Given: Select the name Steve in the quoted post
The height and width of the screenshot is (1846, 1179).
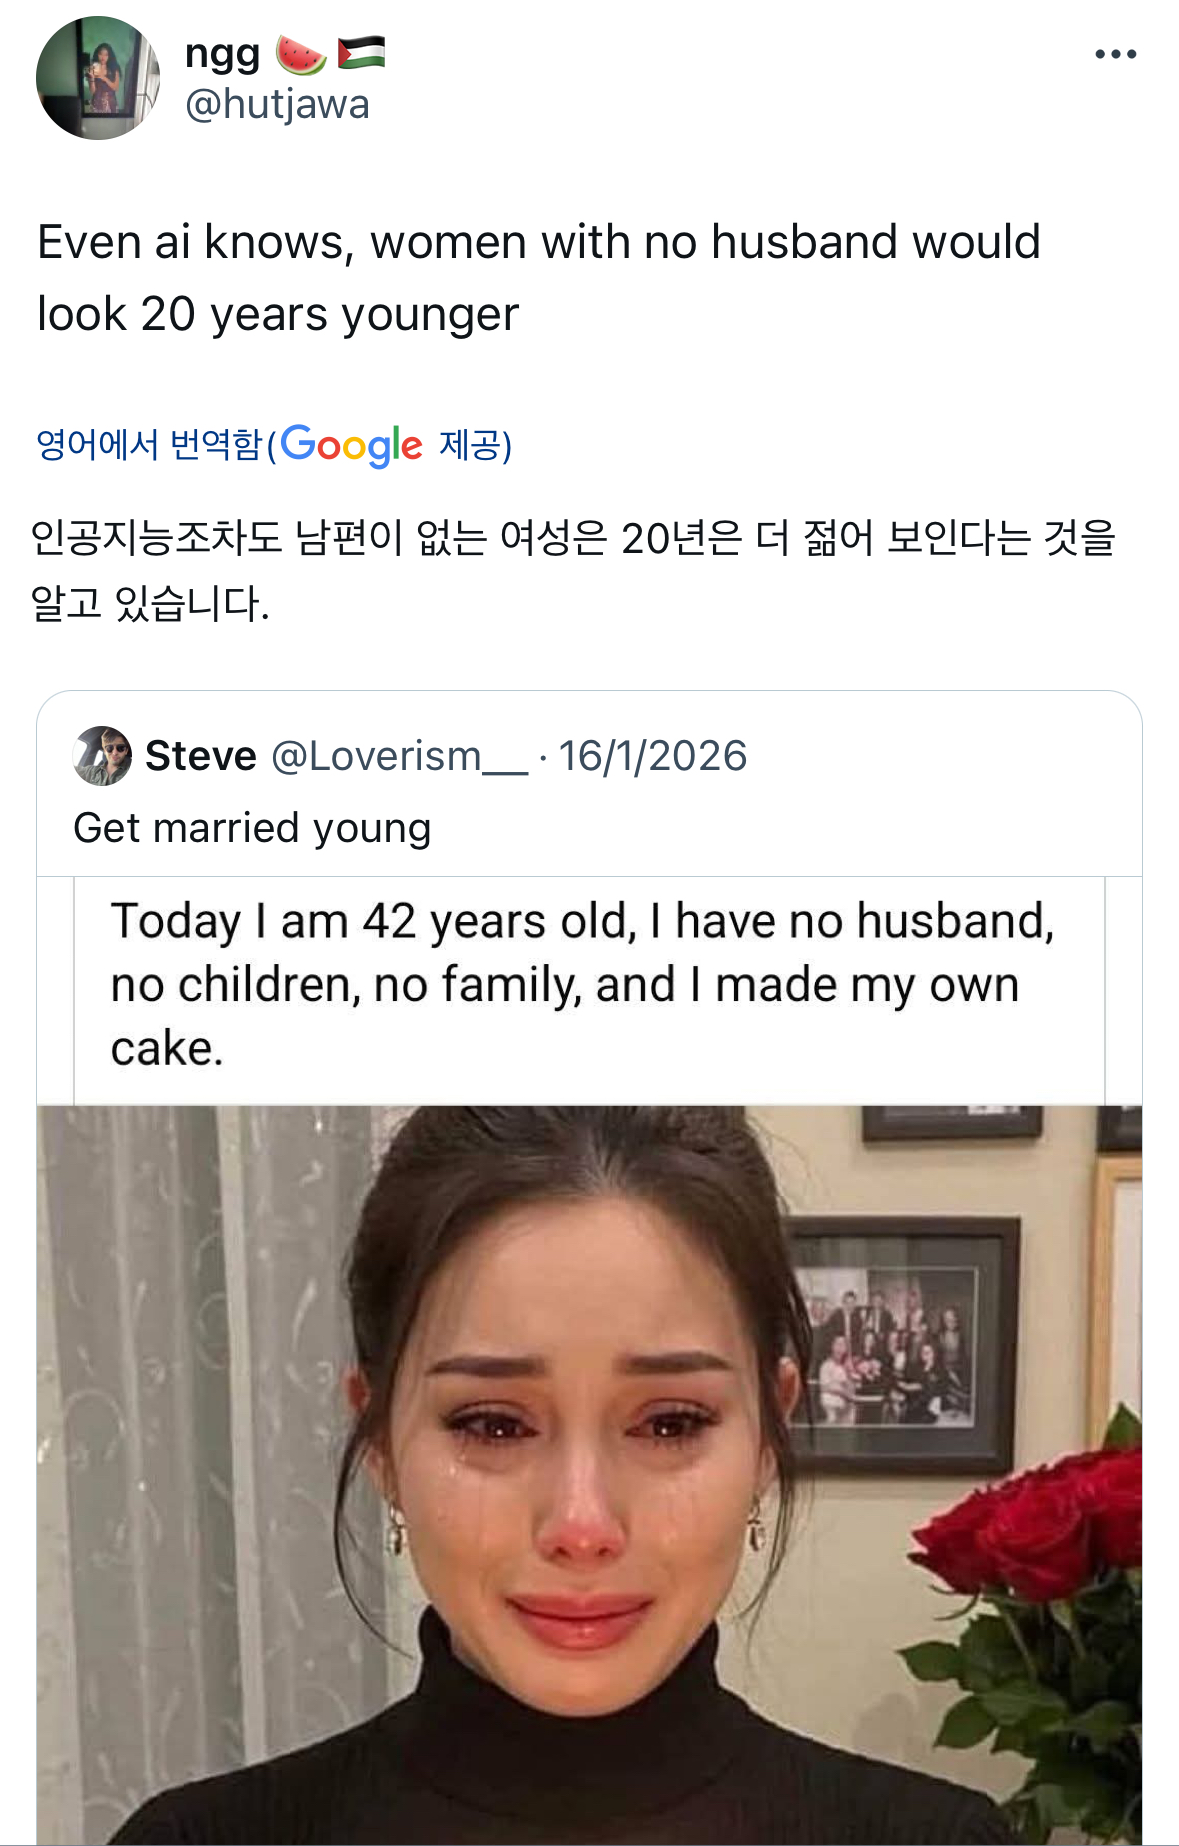Looking at the screenshot, I should pos(200,757).
